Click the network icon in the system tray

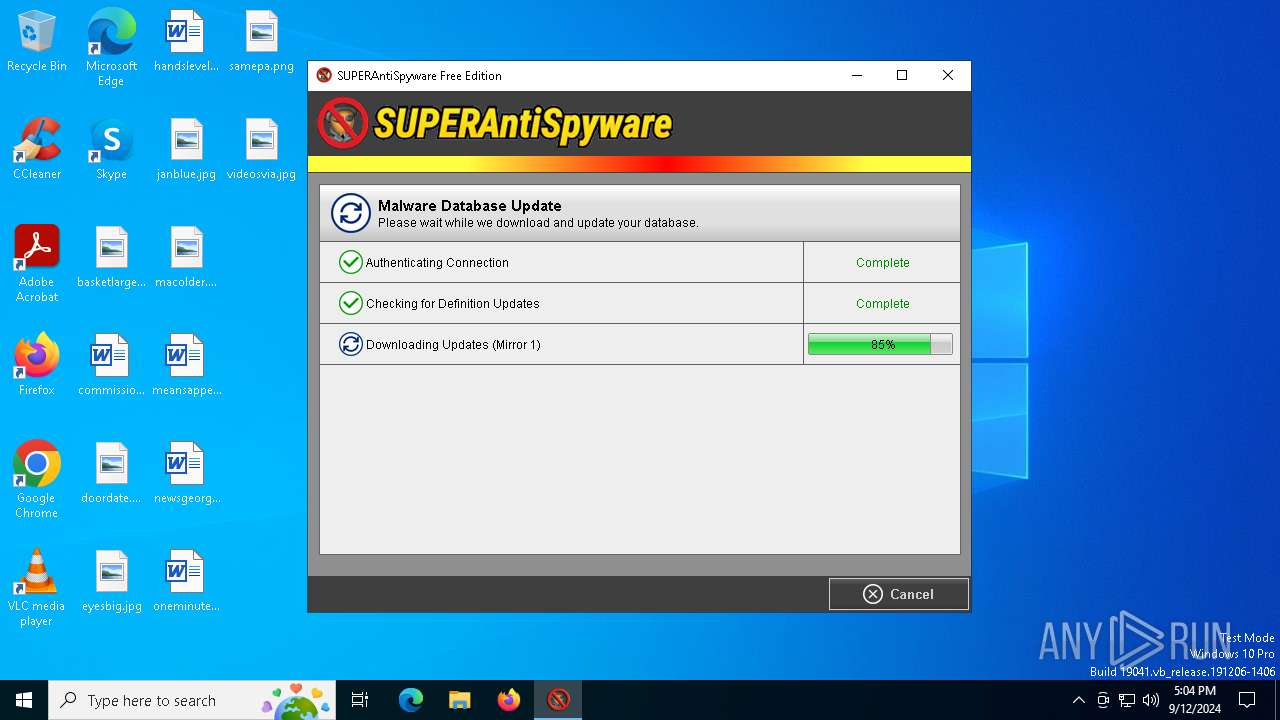pyautogui.click(x=1127, y=700)
